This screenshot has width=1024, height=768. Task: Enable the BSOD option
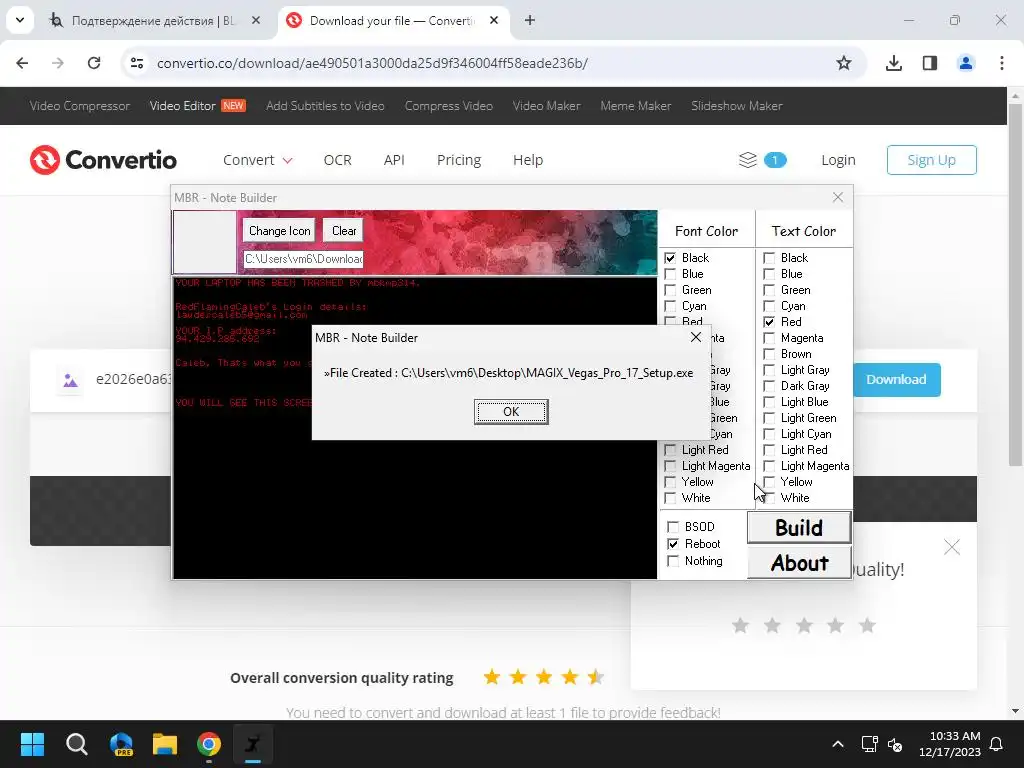(673, 527)
